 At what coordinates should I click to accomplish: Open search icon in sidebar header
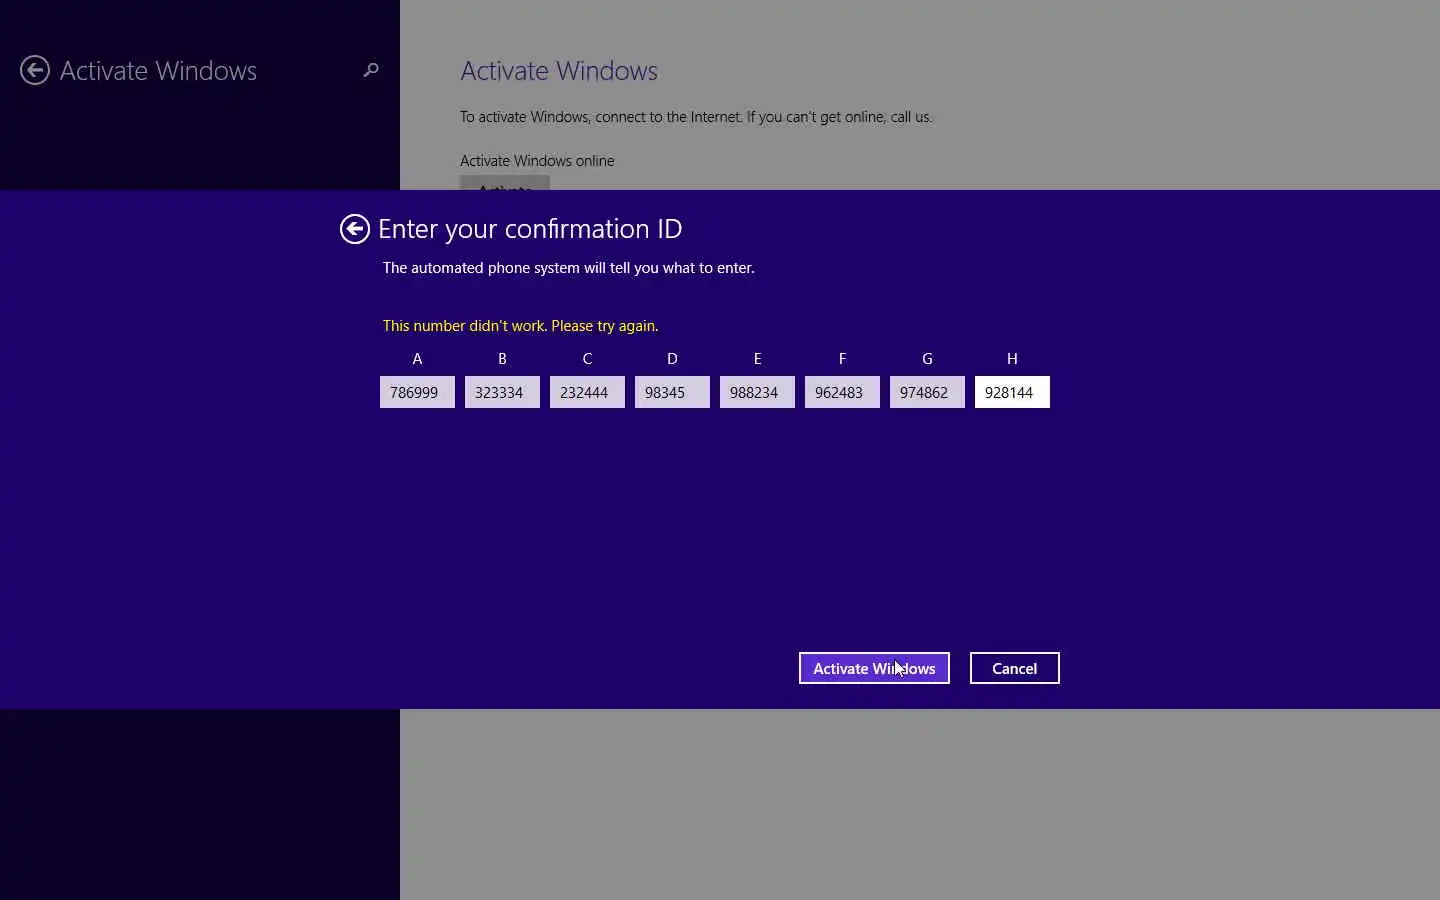(371, 70)
